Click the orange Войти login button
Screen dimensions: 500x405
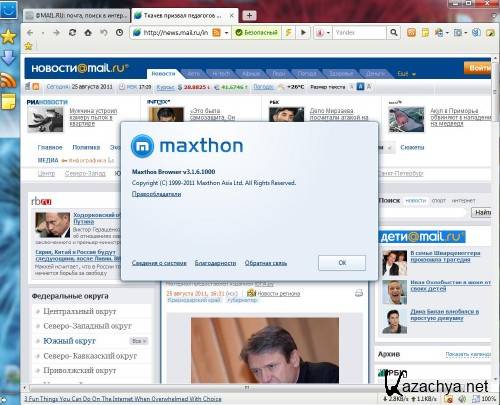pyautogui.click(x=478, y=68)
